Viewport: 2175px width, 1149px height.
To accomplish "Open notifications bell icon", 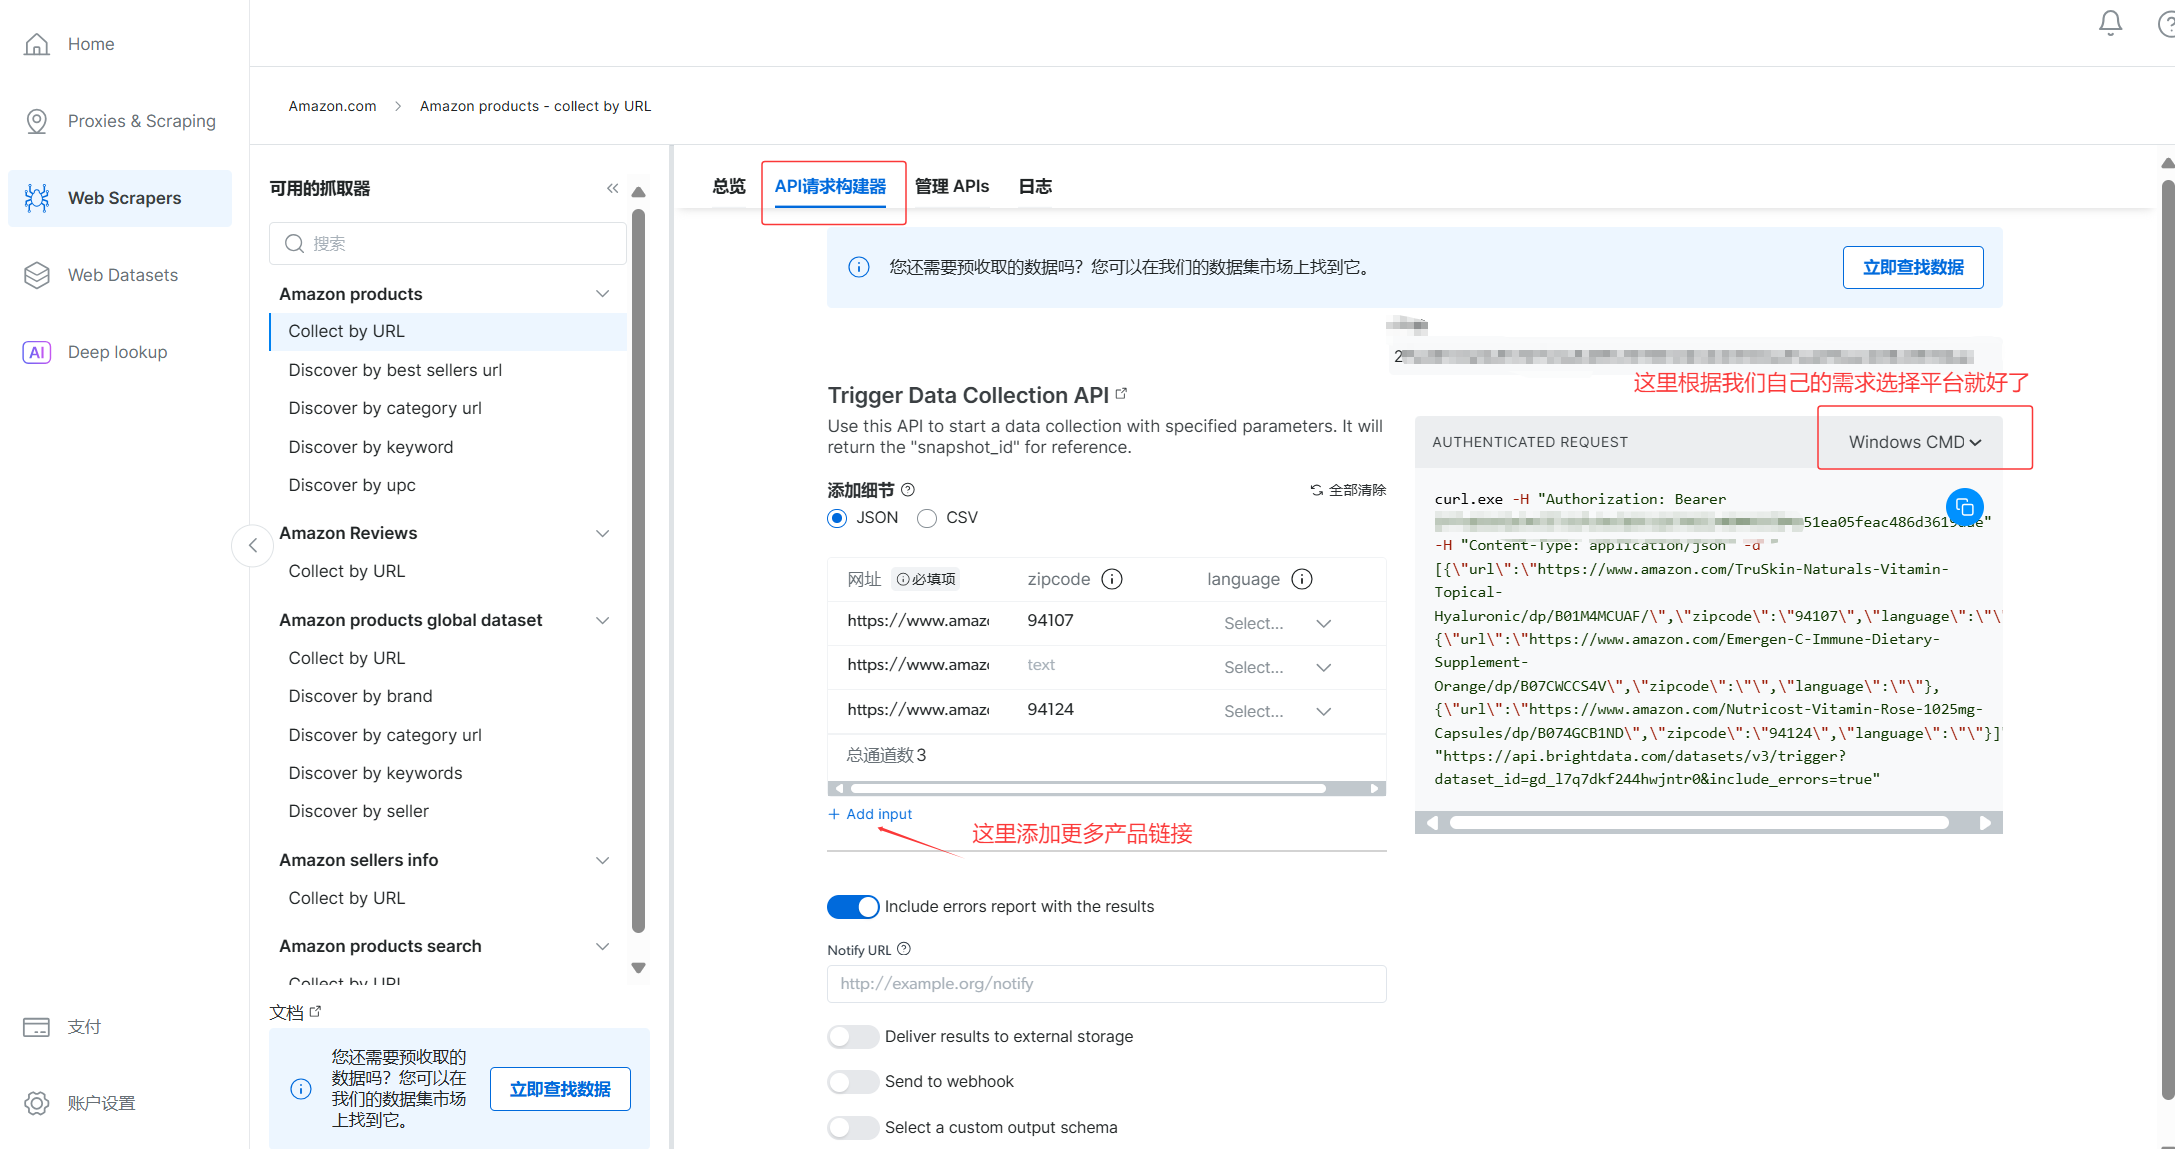I will [x=2110, y=23].
